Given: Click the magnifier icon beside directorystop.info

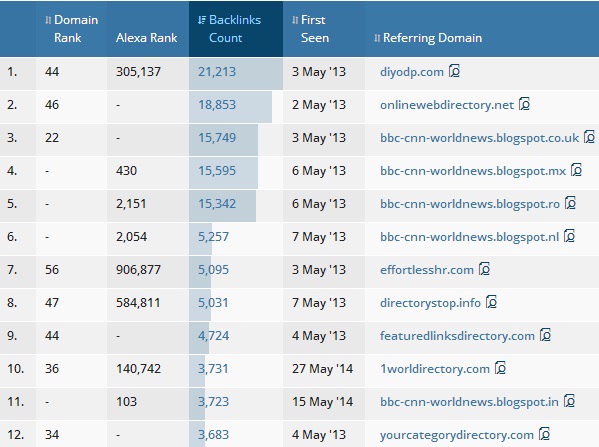Looking at the screenshot, I should pyautogui.click(x=491, y=302).
